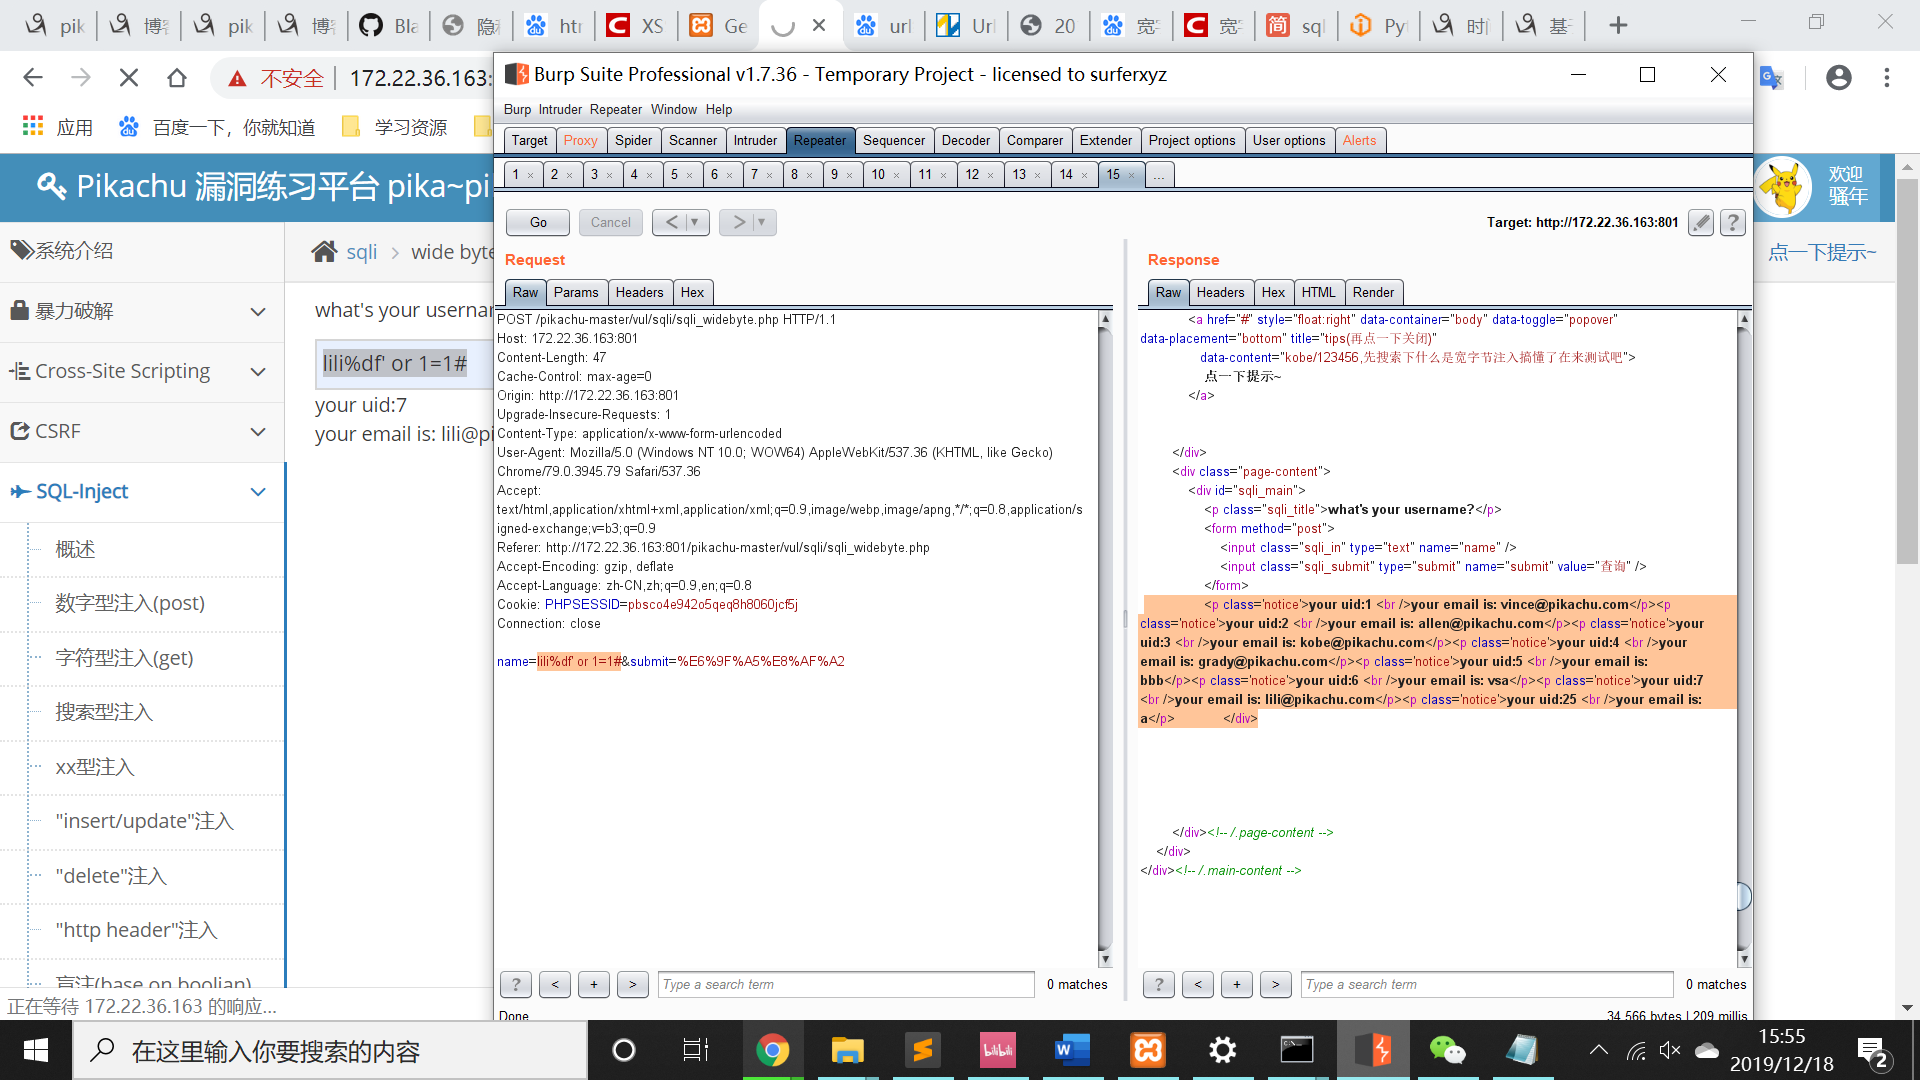This screenshot has height=1080, width=1920.
Task: Open WeChat from the taskbar
Action: pos(1447,1050)
